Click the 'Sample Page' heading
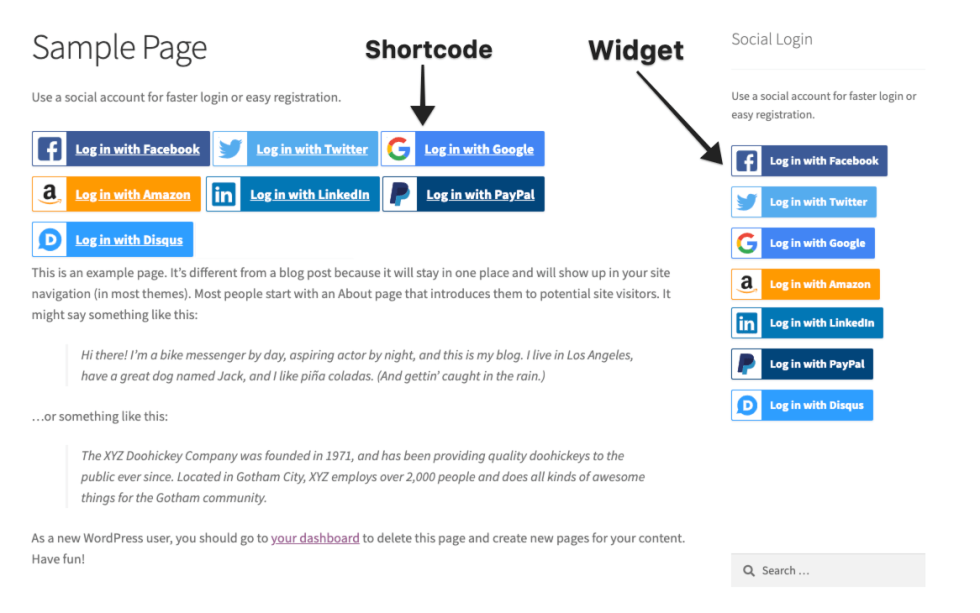 point(119,48)
